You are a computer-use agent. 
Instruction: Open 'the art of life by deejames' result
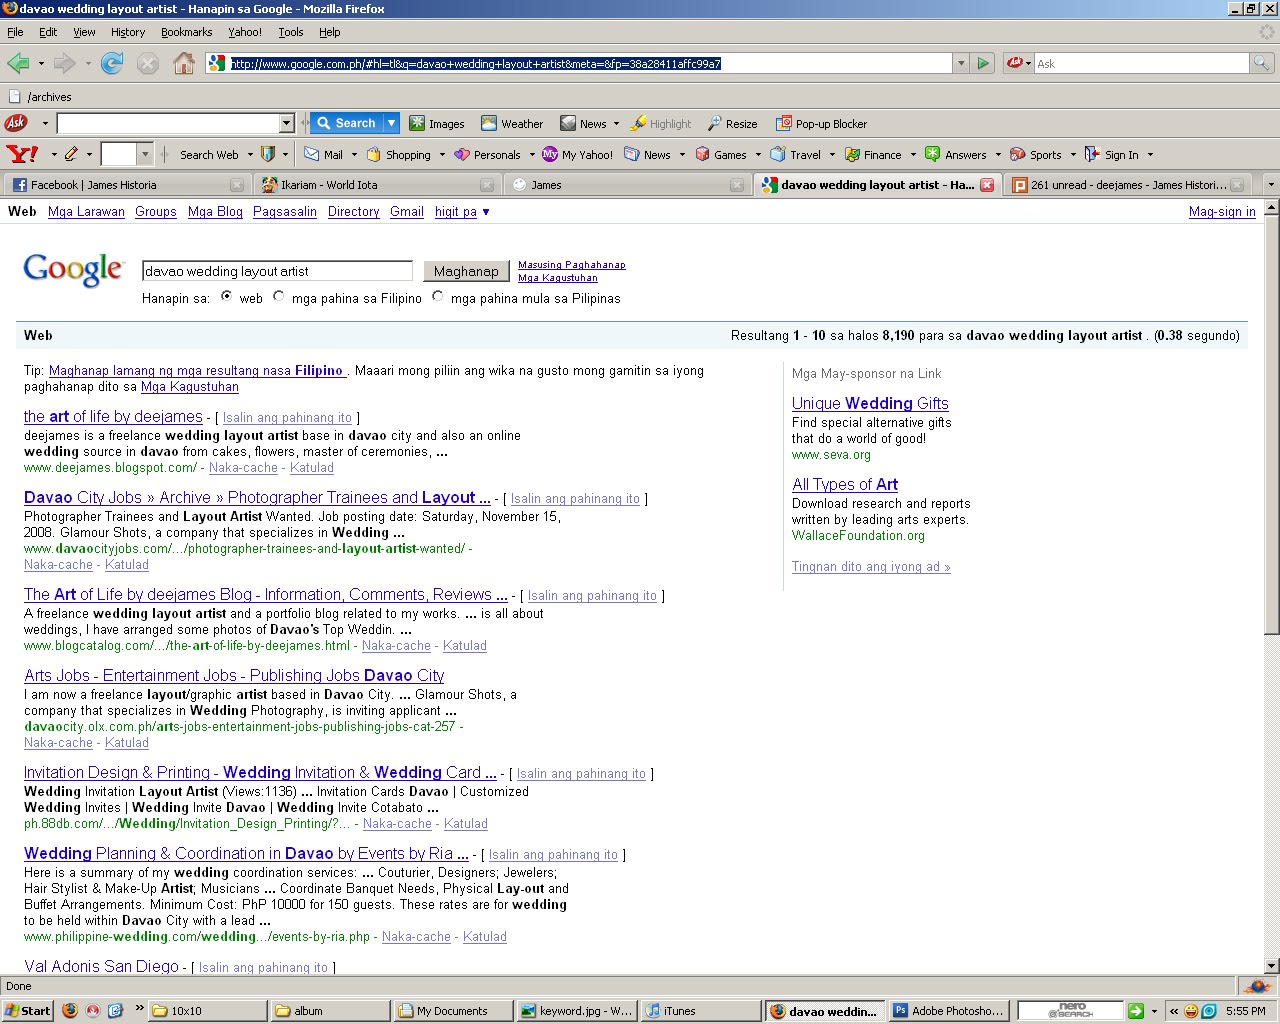[113, 417]
